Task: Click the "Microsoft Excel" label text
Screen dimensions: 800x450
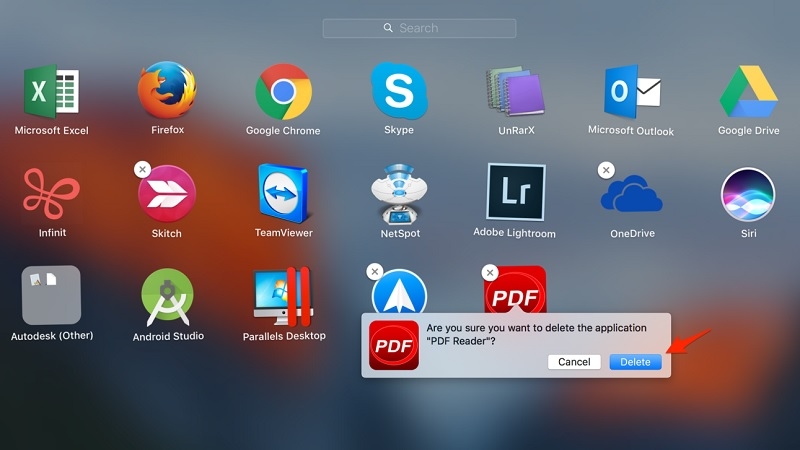Action: (x=52, y=131)
